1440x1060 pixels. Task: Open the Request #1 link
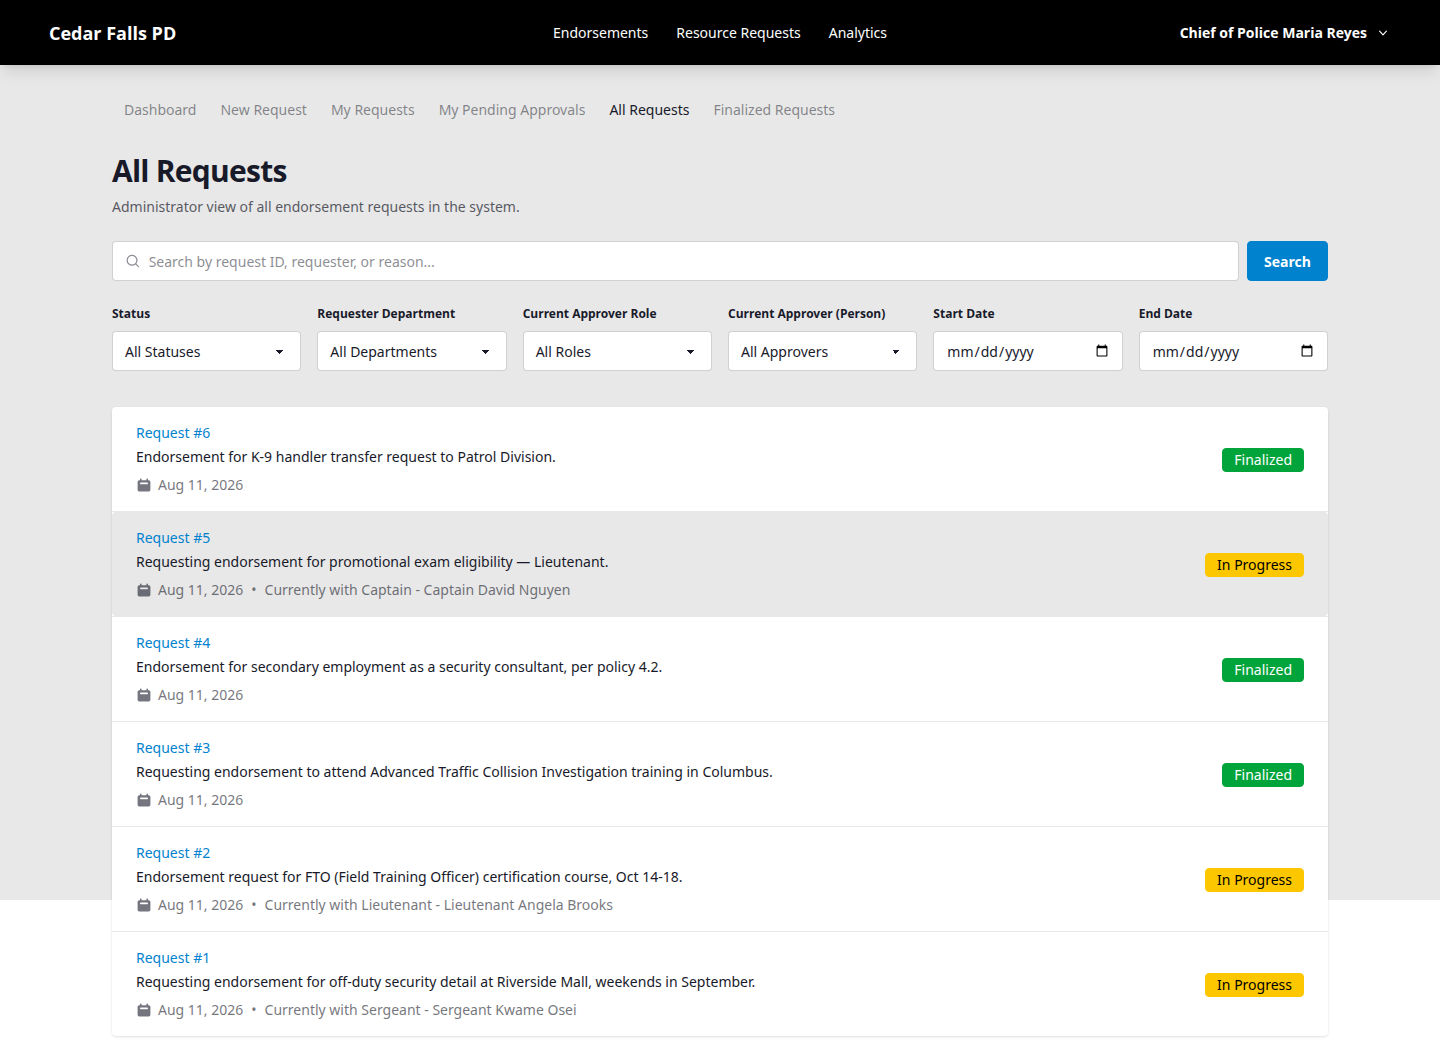[x=173, y=958]
